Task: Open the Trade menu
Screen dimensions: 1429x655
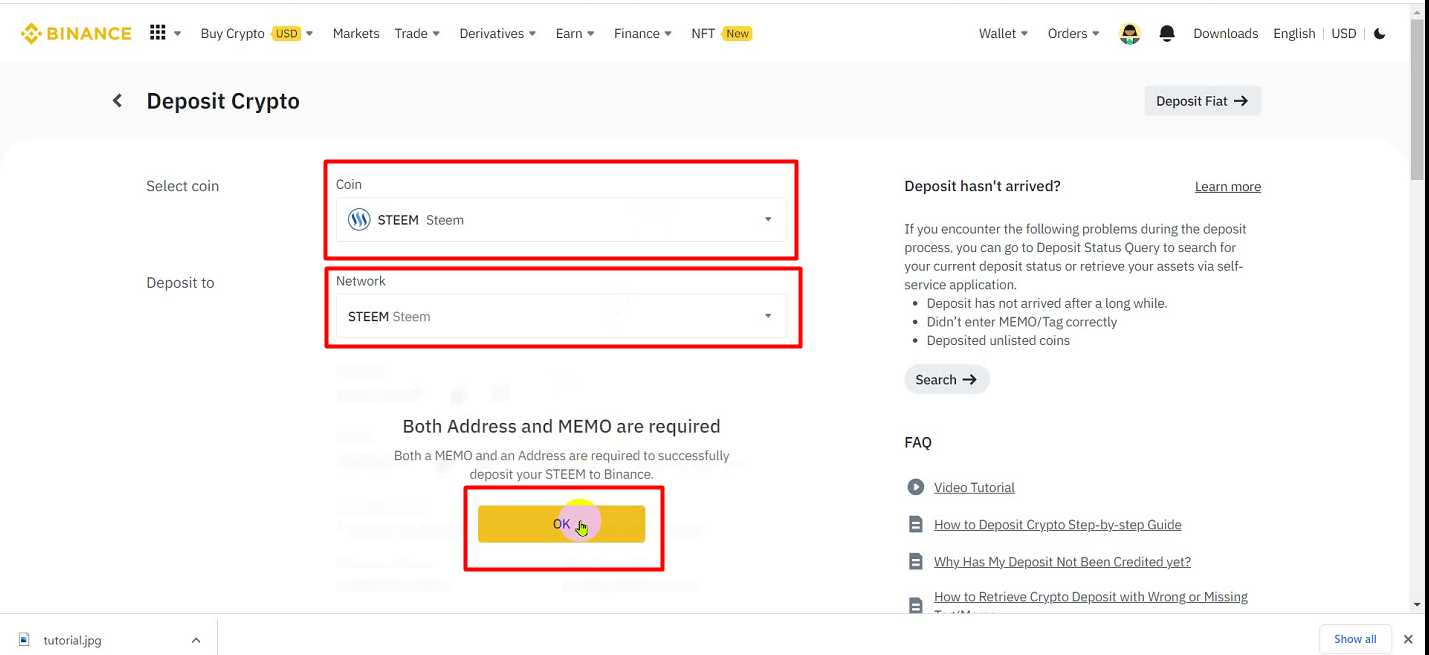Action: [416, 33]
